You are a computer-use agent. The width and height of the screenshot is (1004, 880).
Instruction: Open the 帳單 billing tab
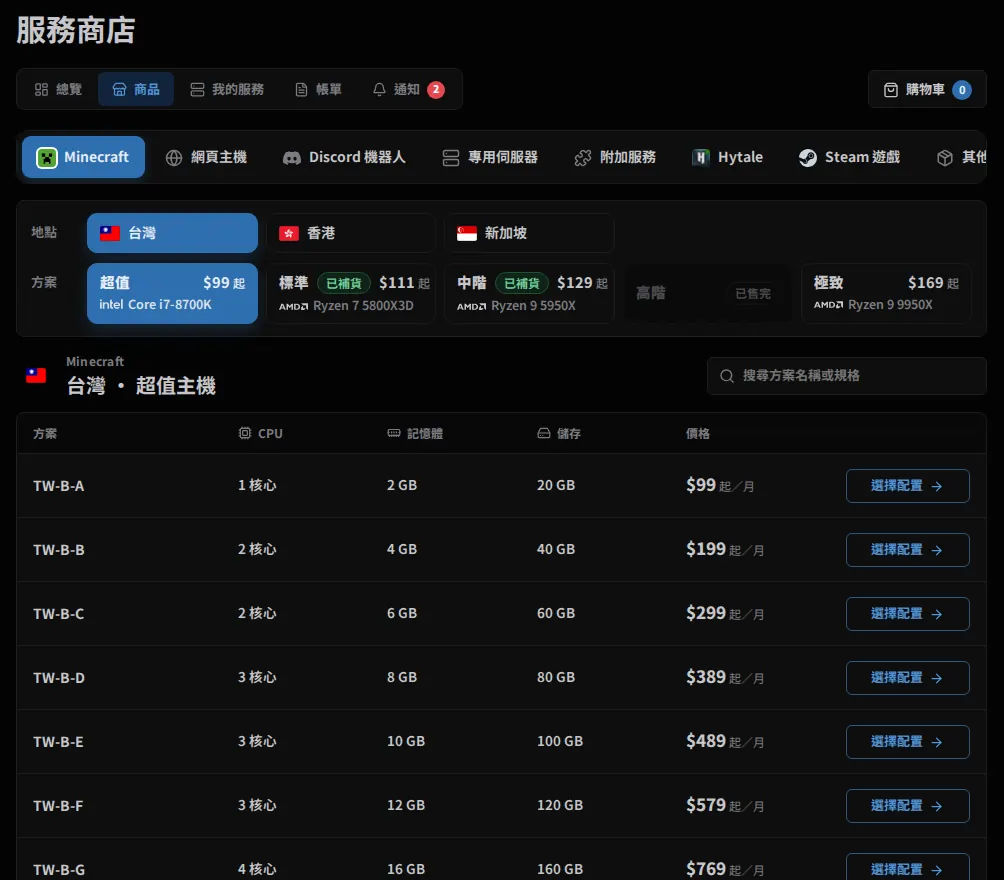point(318,89)
